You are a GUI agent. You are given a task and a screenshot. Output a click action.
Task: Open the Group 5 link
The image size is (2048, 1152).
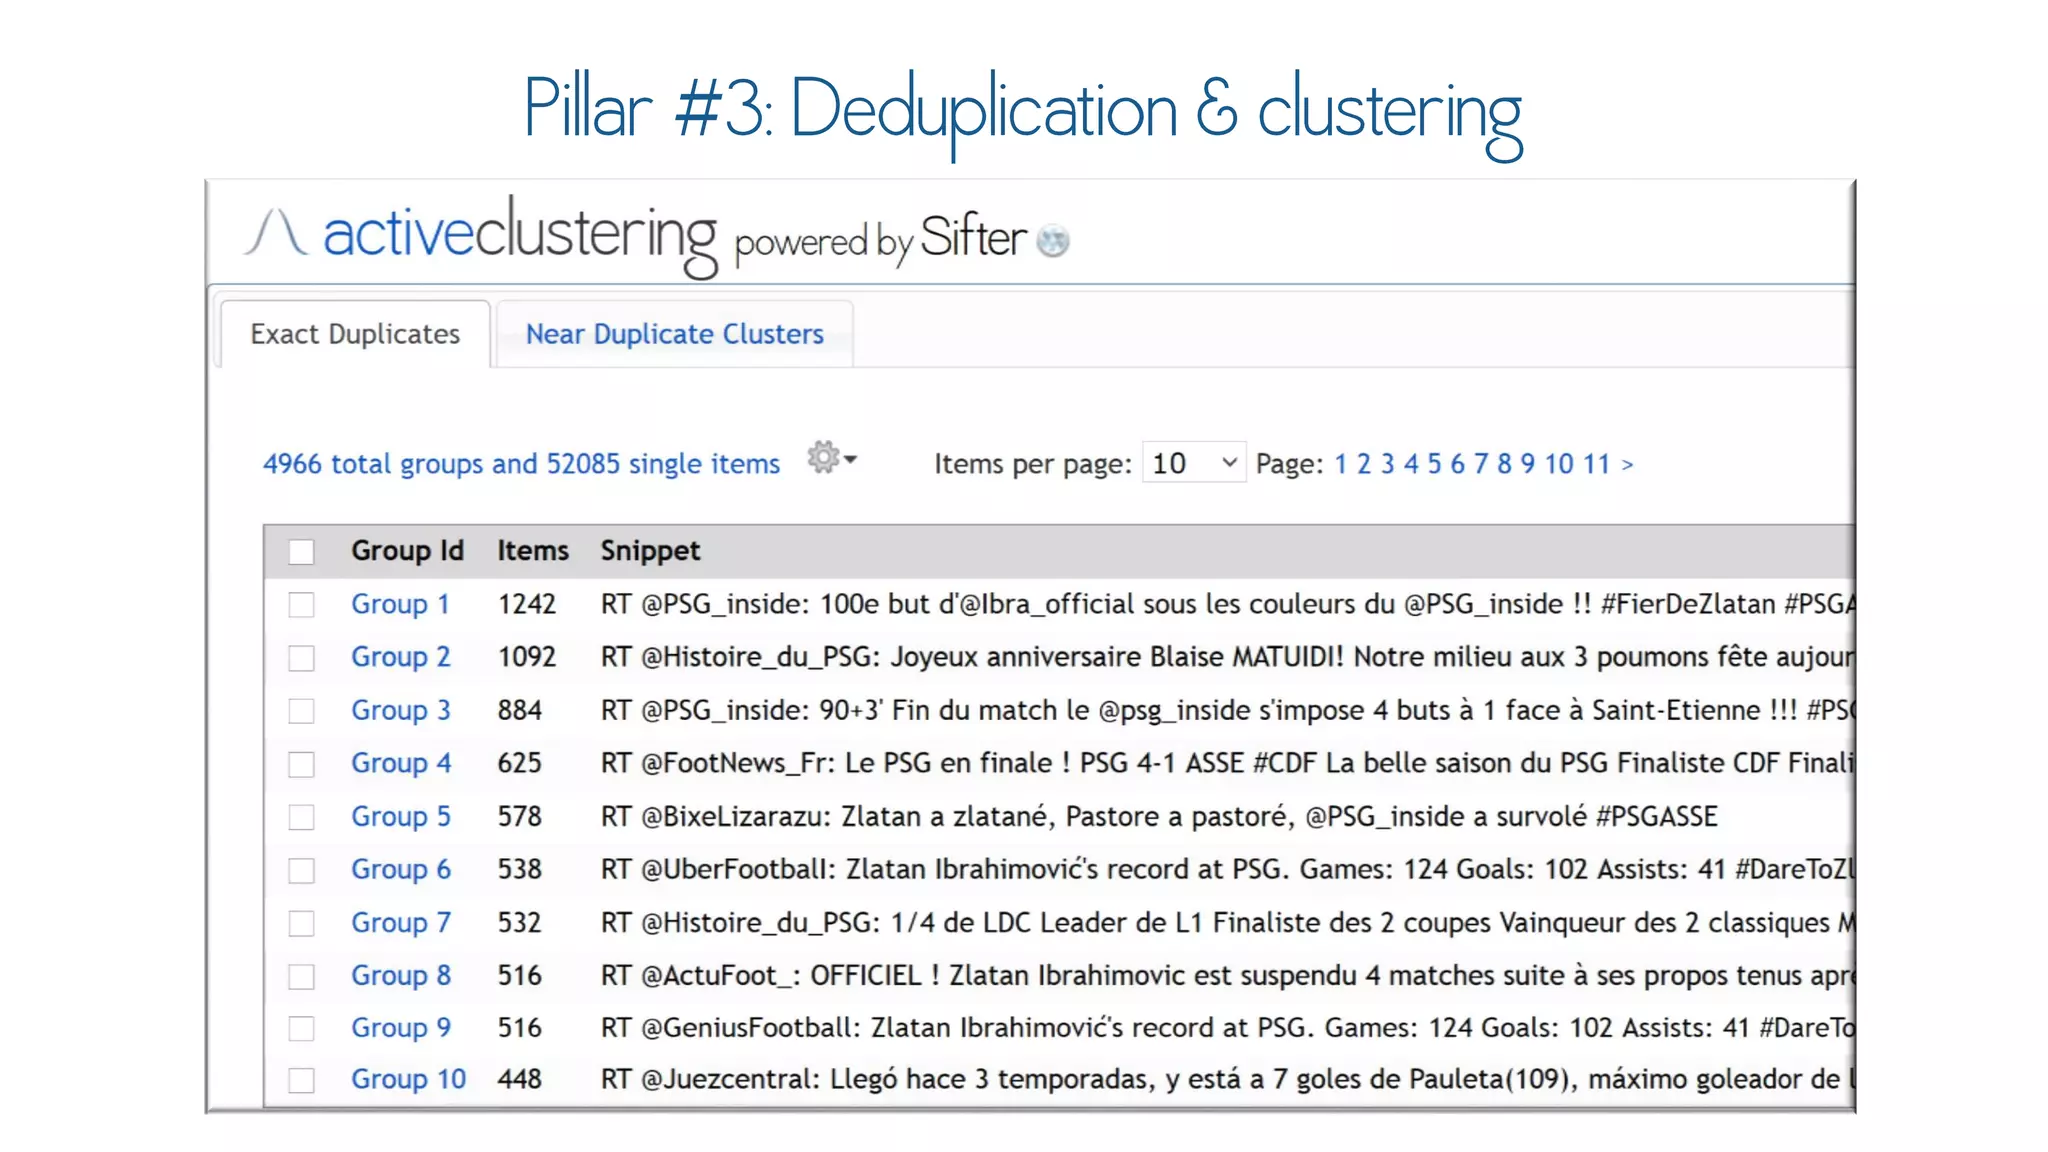(x=400, y=816)
